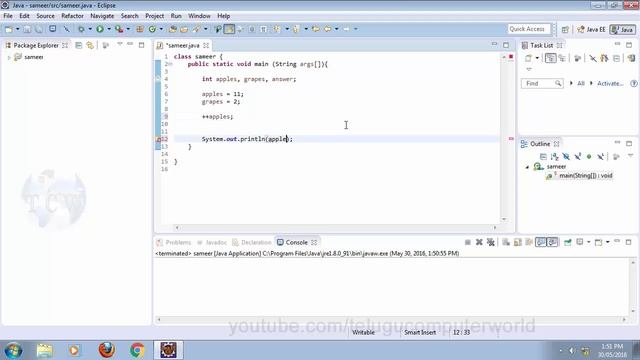The image size is (640, 360).
Task: Open the Refactor menu
Action: pos(72,16)
